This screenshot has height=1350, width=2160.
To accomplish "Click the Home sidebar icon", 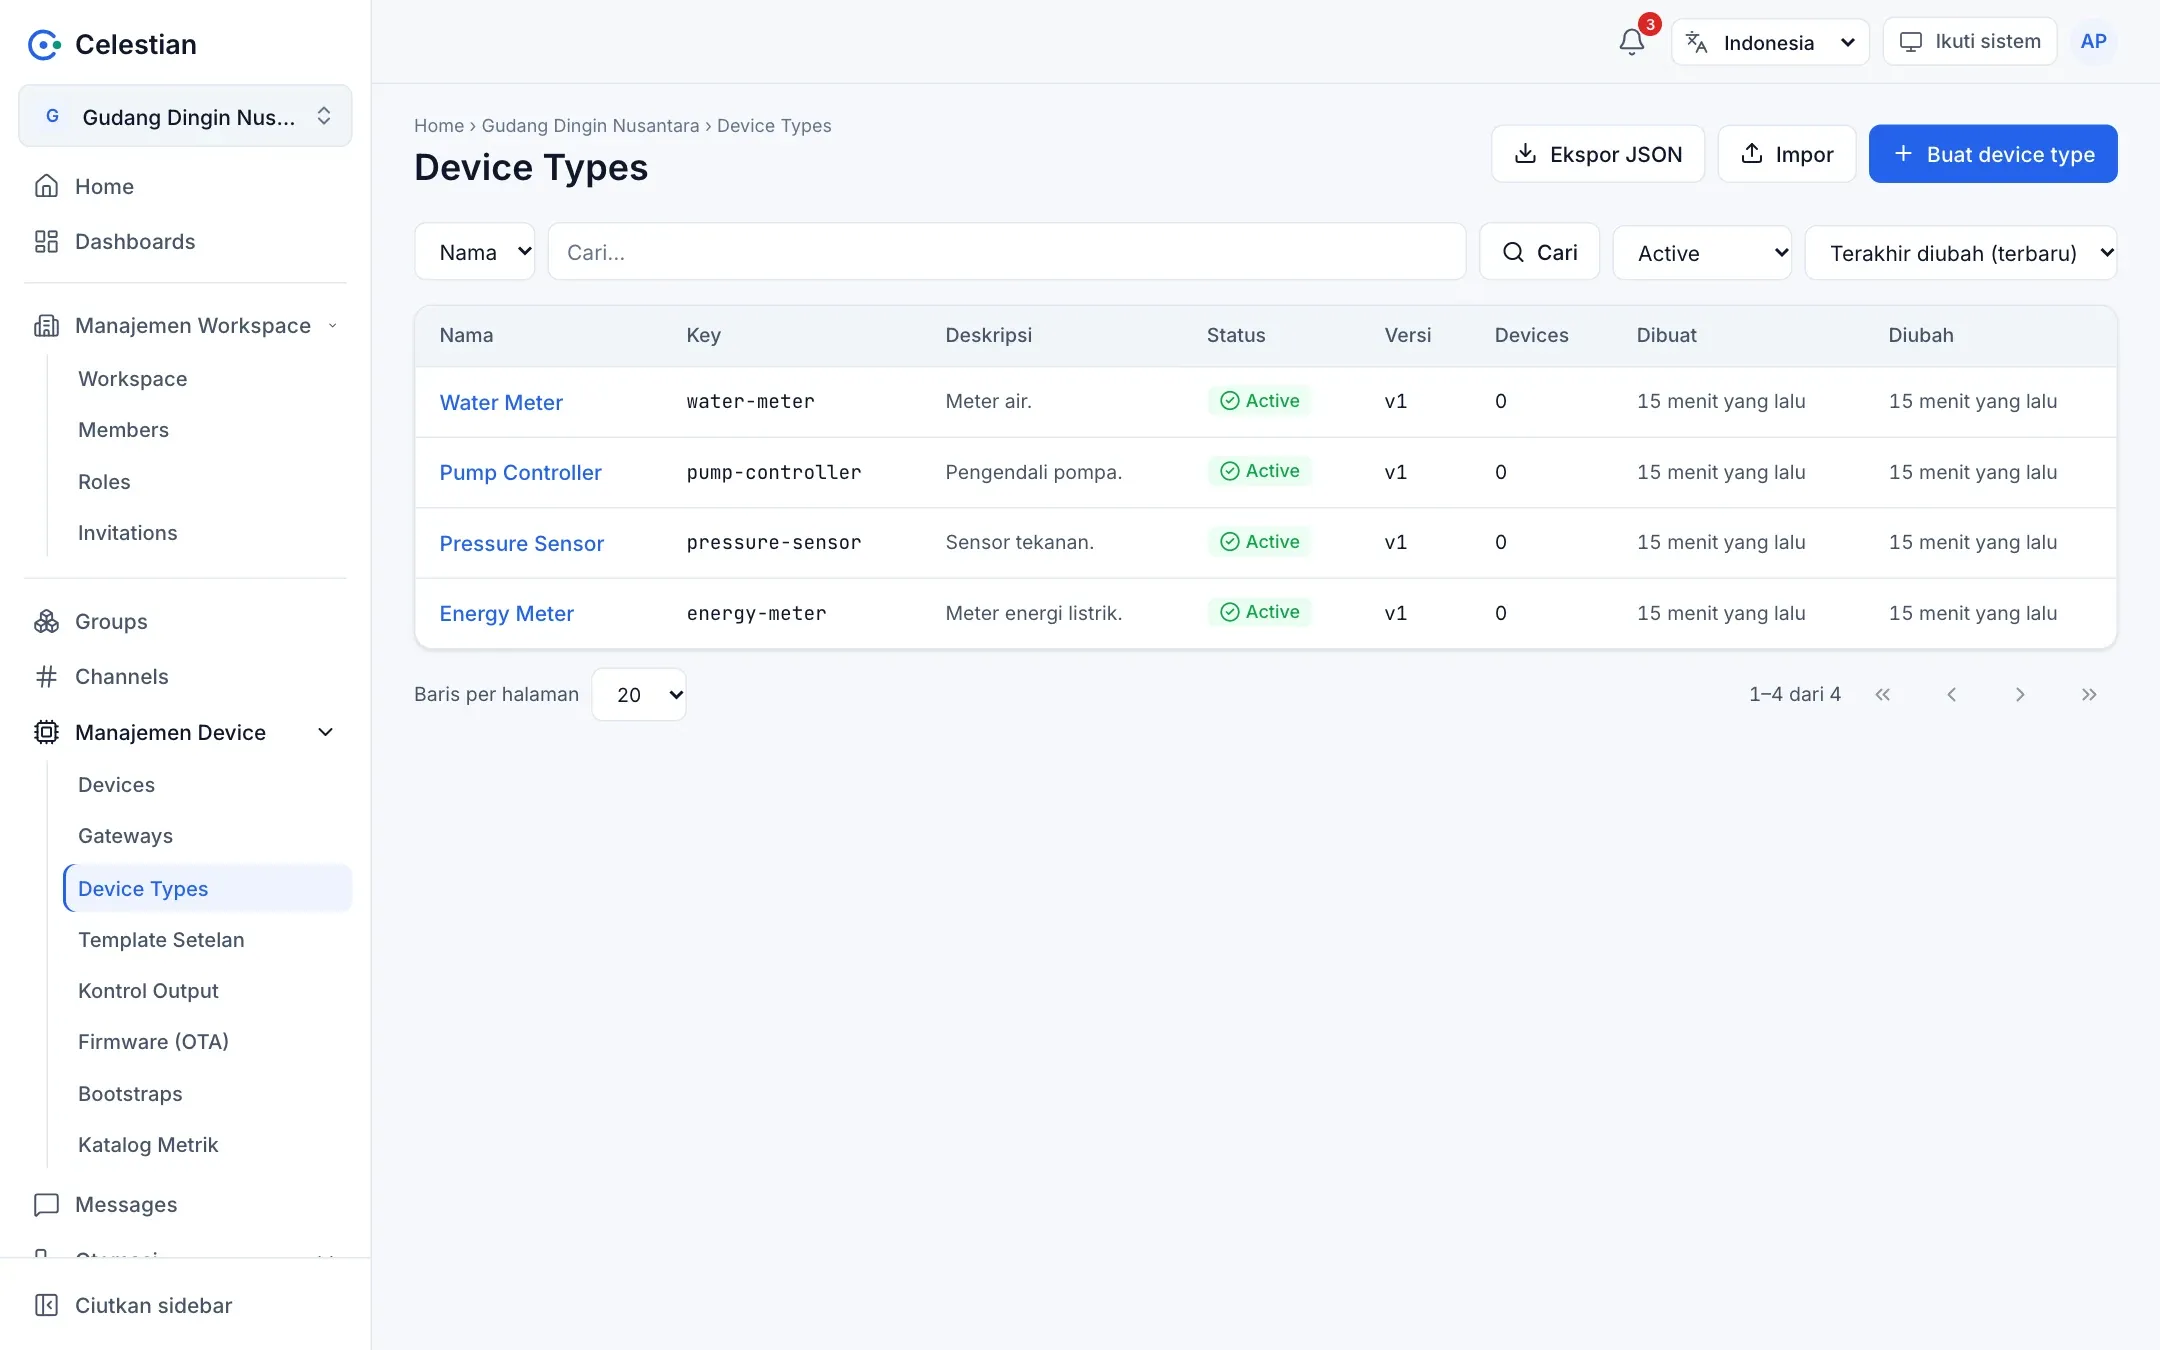I will click(46, 186).
